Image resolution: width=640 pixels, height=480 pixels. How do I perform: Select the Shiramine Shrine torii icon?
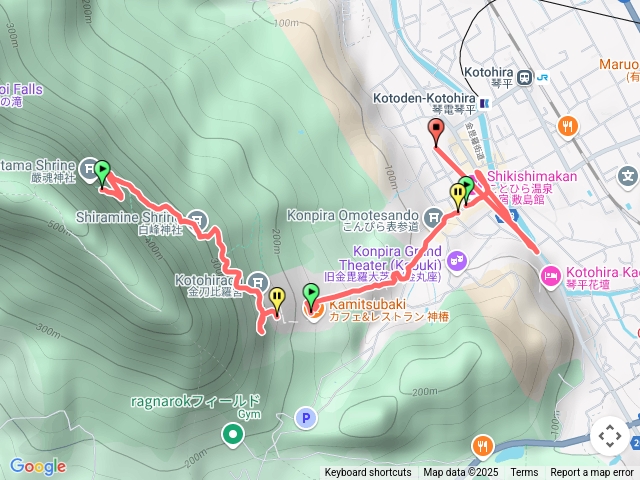coord(197,220)
